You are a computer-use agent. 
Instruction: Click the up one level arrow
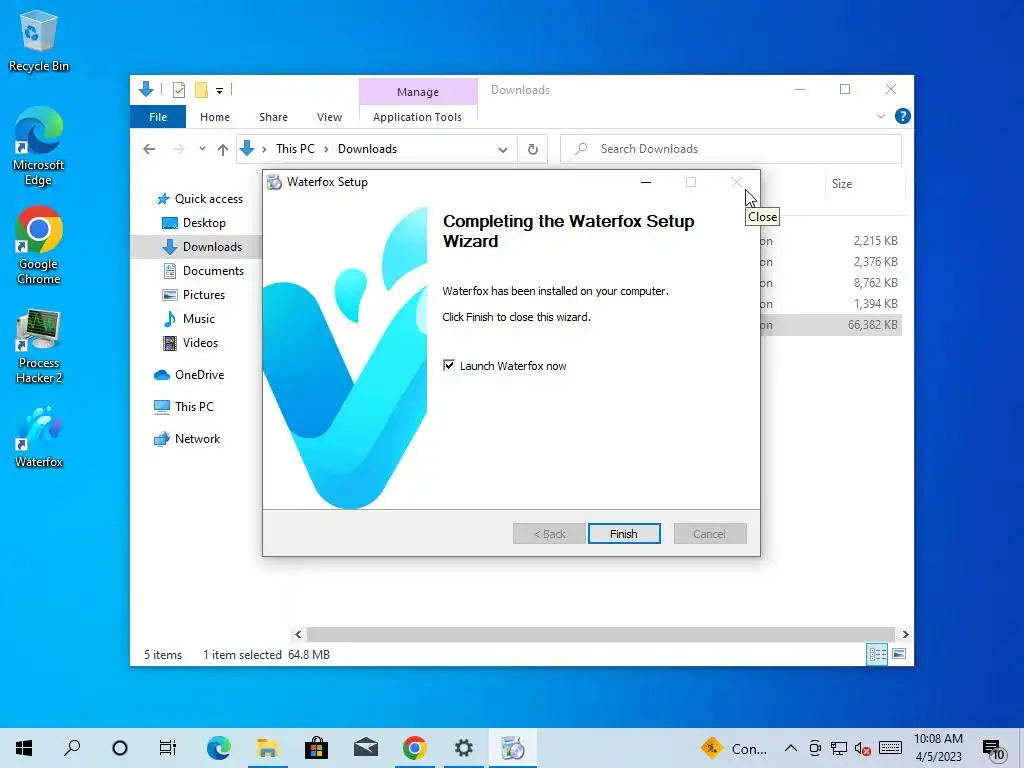click(223, 150)
